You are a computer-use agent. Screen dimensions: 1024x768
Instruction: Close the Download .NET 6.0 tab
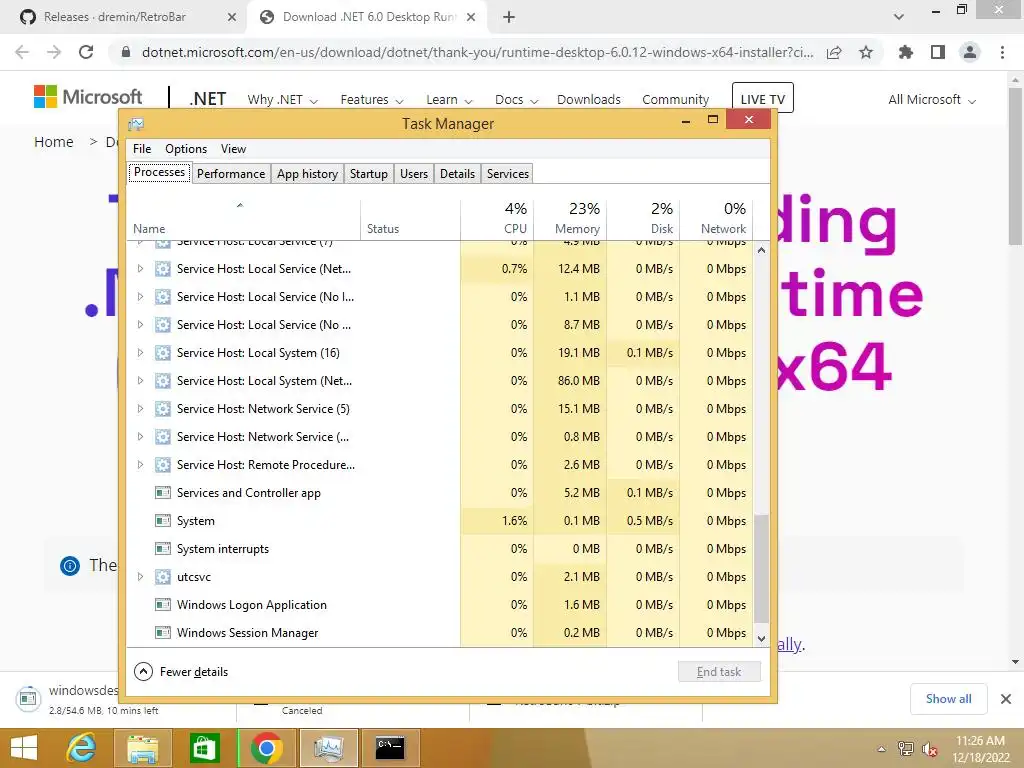[x=471, y=17]
